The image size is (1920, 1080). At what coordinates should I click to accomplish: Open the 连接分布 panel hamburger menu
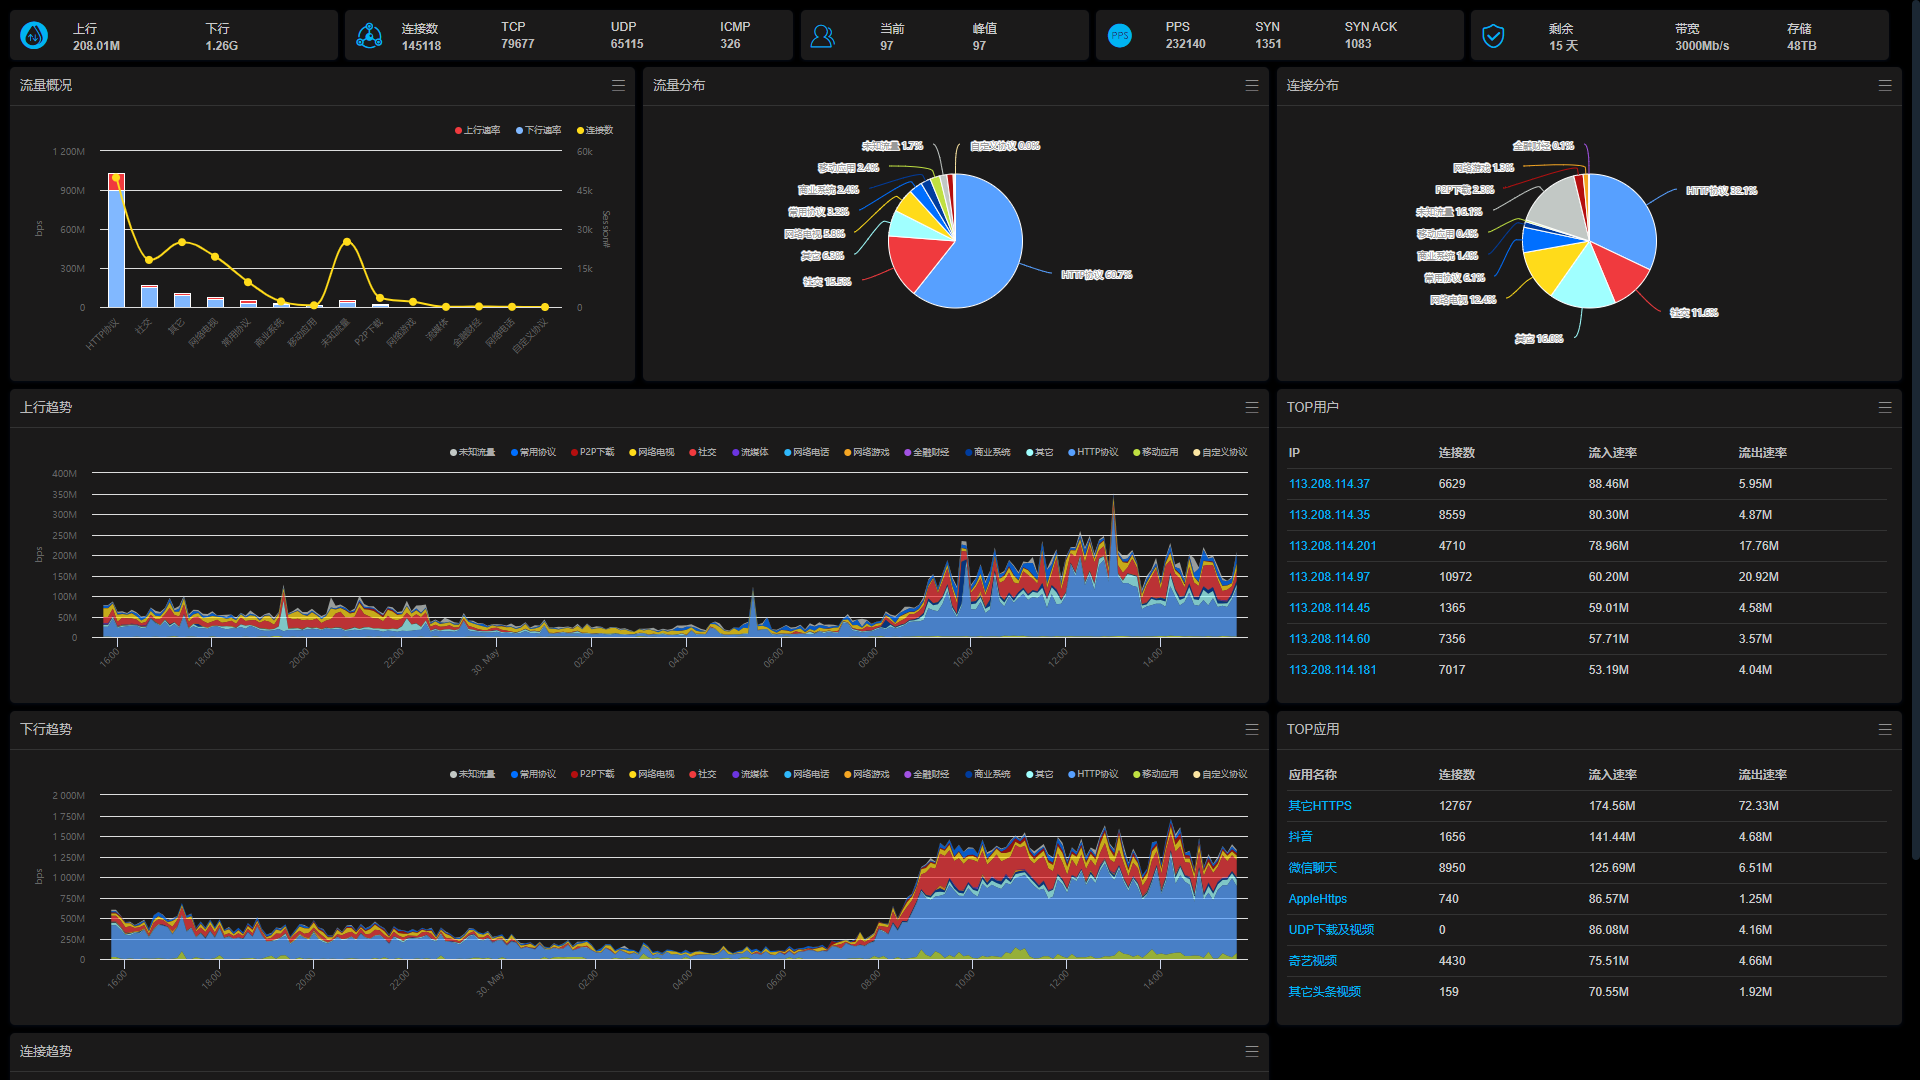tap(1884, 86)
